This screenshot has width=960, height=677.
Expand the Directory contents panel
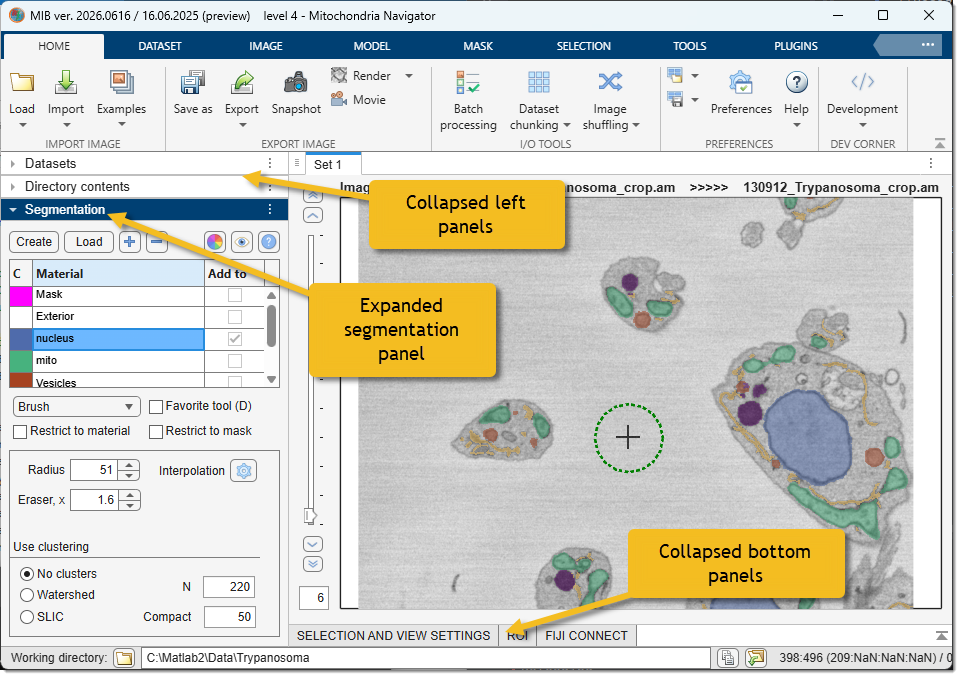13,187
